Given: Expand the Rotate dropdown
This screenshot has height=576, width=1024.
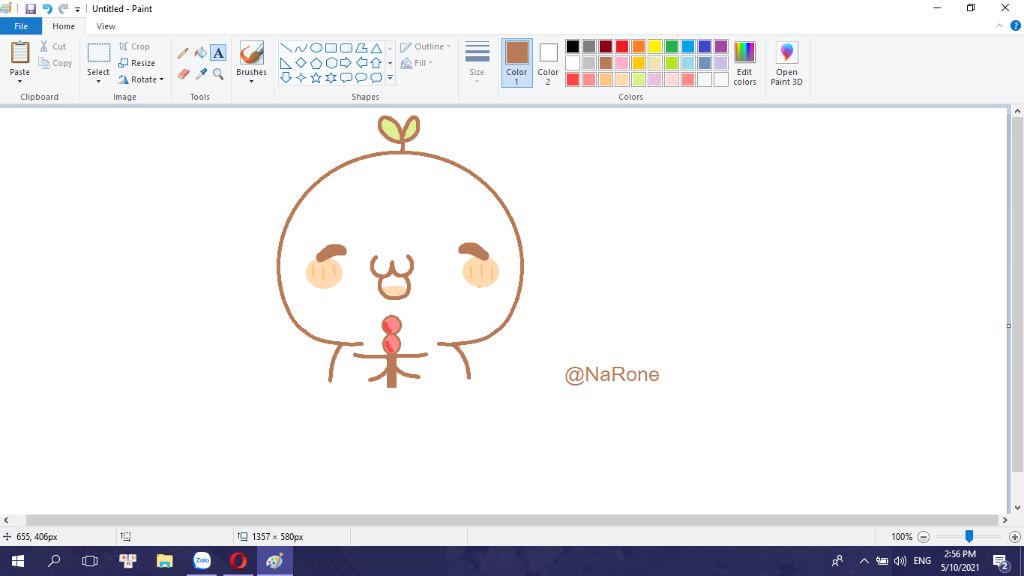Looking at the screenshot, I should point(161,80).
